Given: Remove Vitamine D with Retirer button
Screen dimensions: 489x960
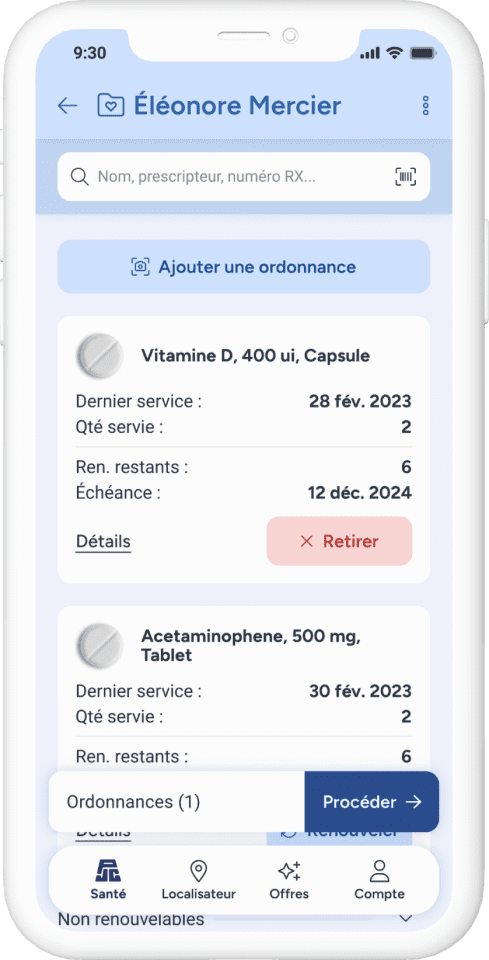Looking at the screenshot, I should click(x=340, y=541).
